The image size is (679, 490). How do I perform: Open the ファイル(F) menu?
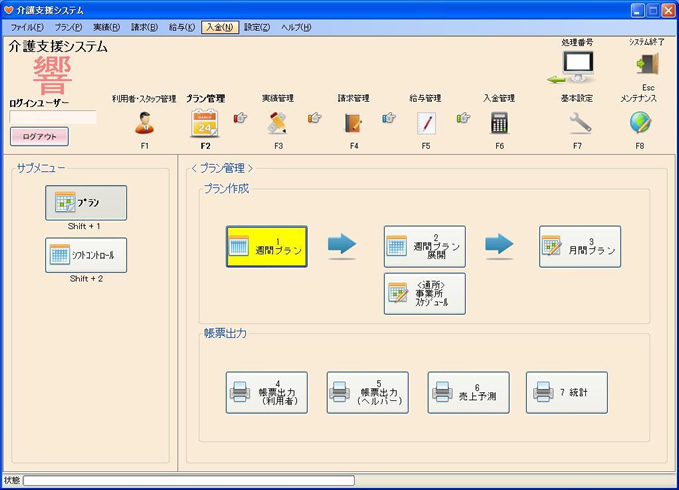point(27,27)
